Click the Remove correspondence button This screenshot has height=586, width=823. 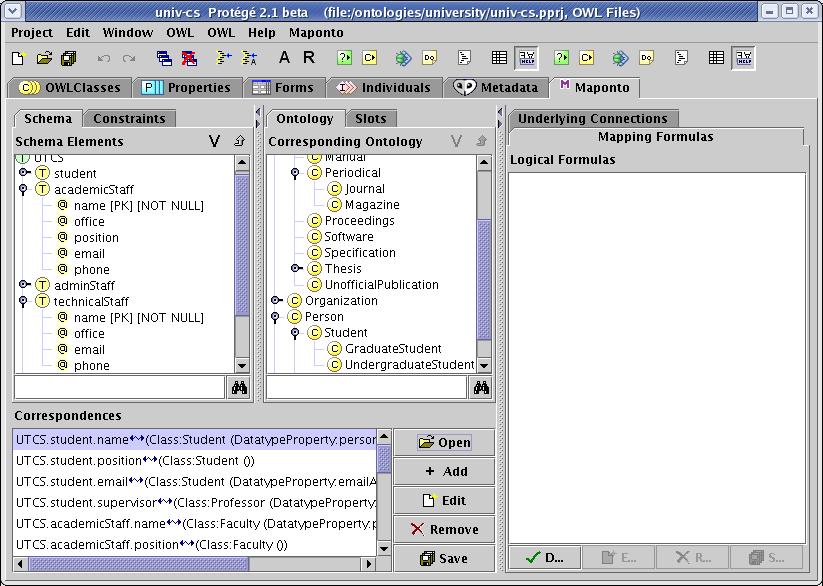tap(444, 529)
